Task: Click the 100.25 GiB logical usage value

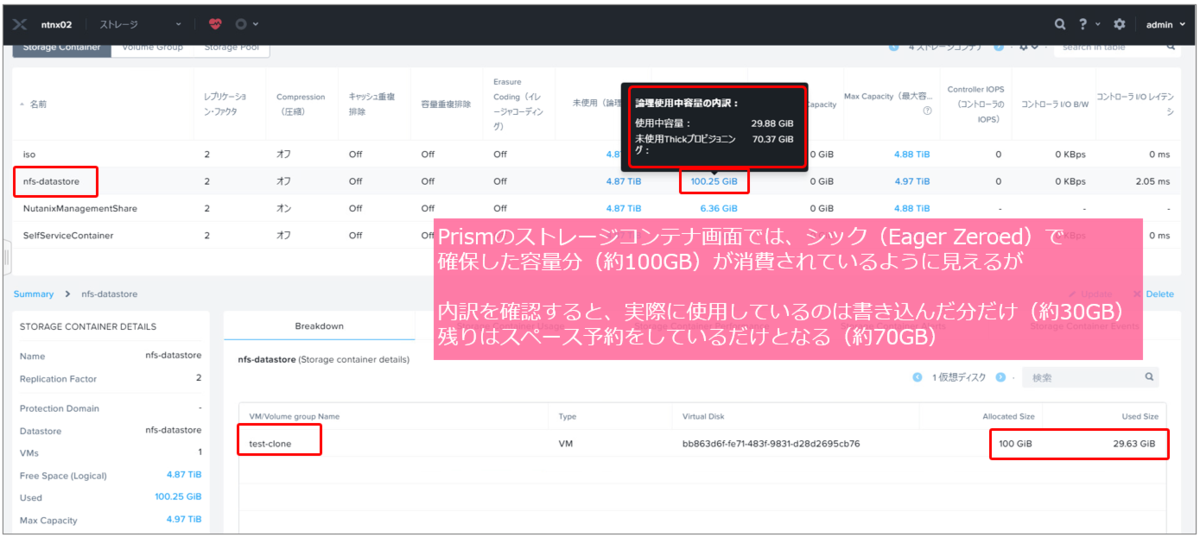Action: coord(714,181)
